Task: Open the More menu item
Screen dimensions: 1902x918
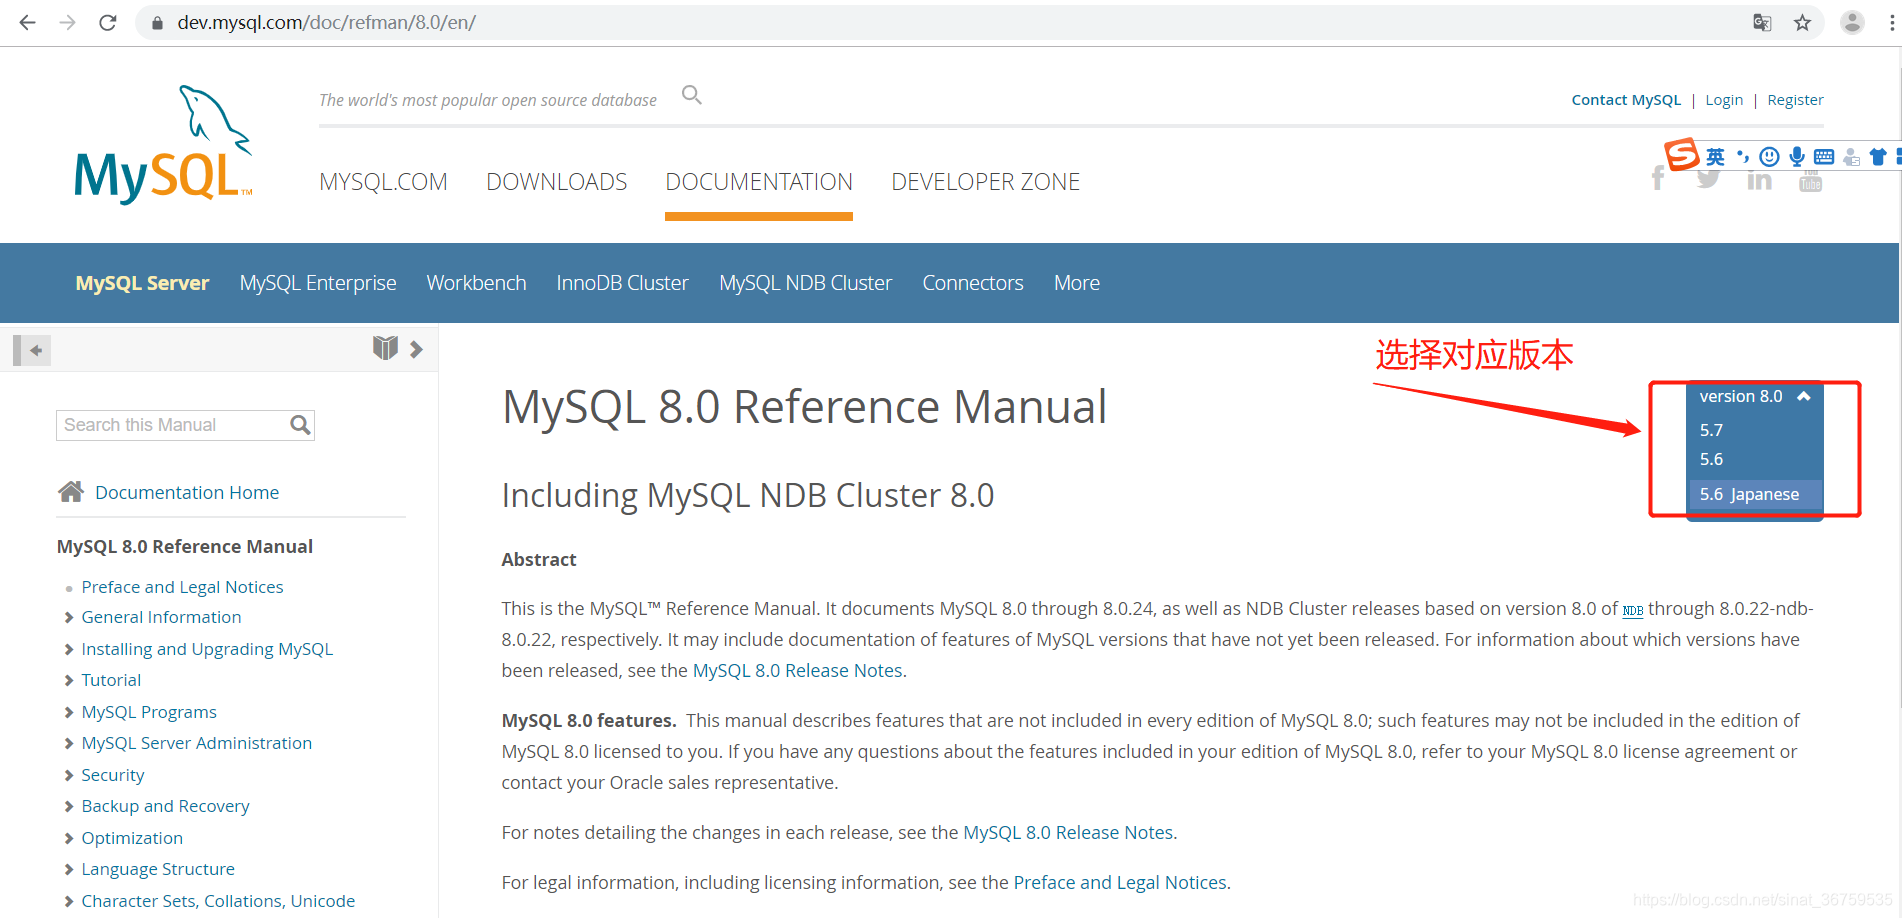Action: coord(1076,283)
